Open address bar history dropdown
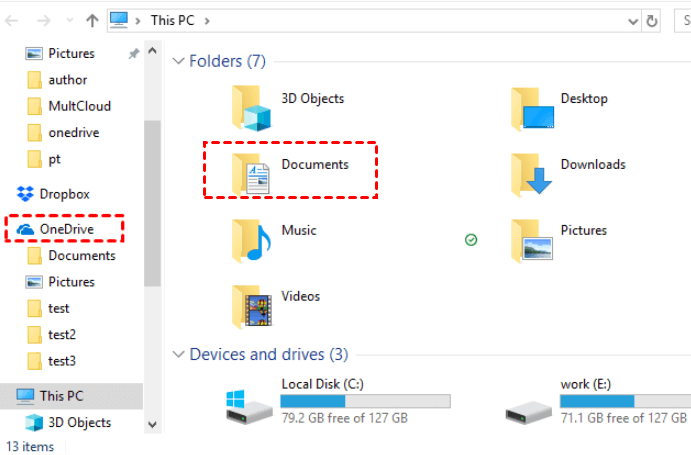 pyautogui.click(x=632, y=20)
